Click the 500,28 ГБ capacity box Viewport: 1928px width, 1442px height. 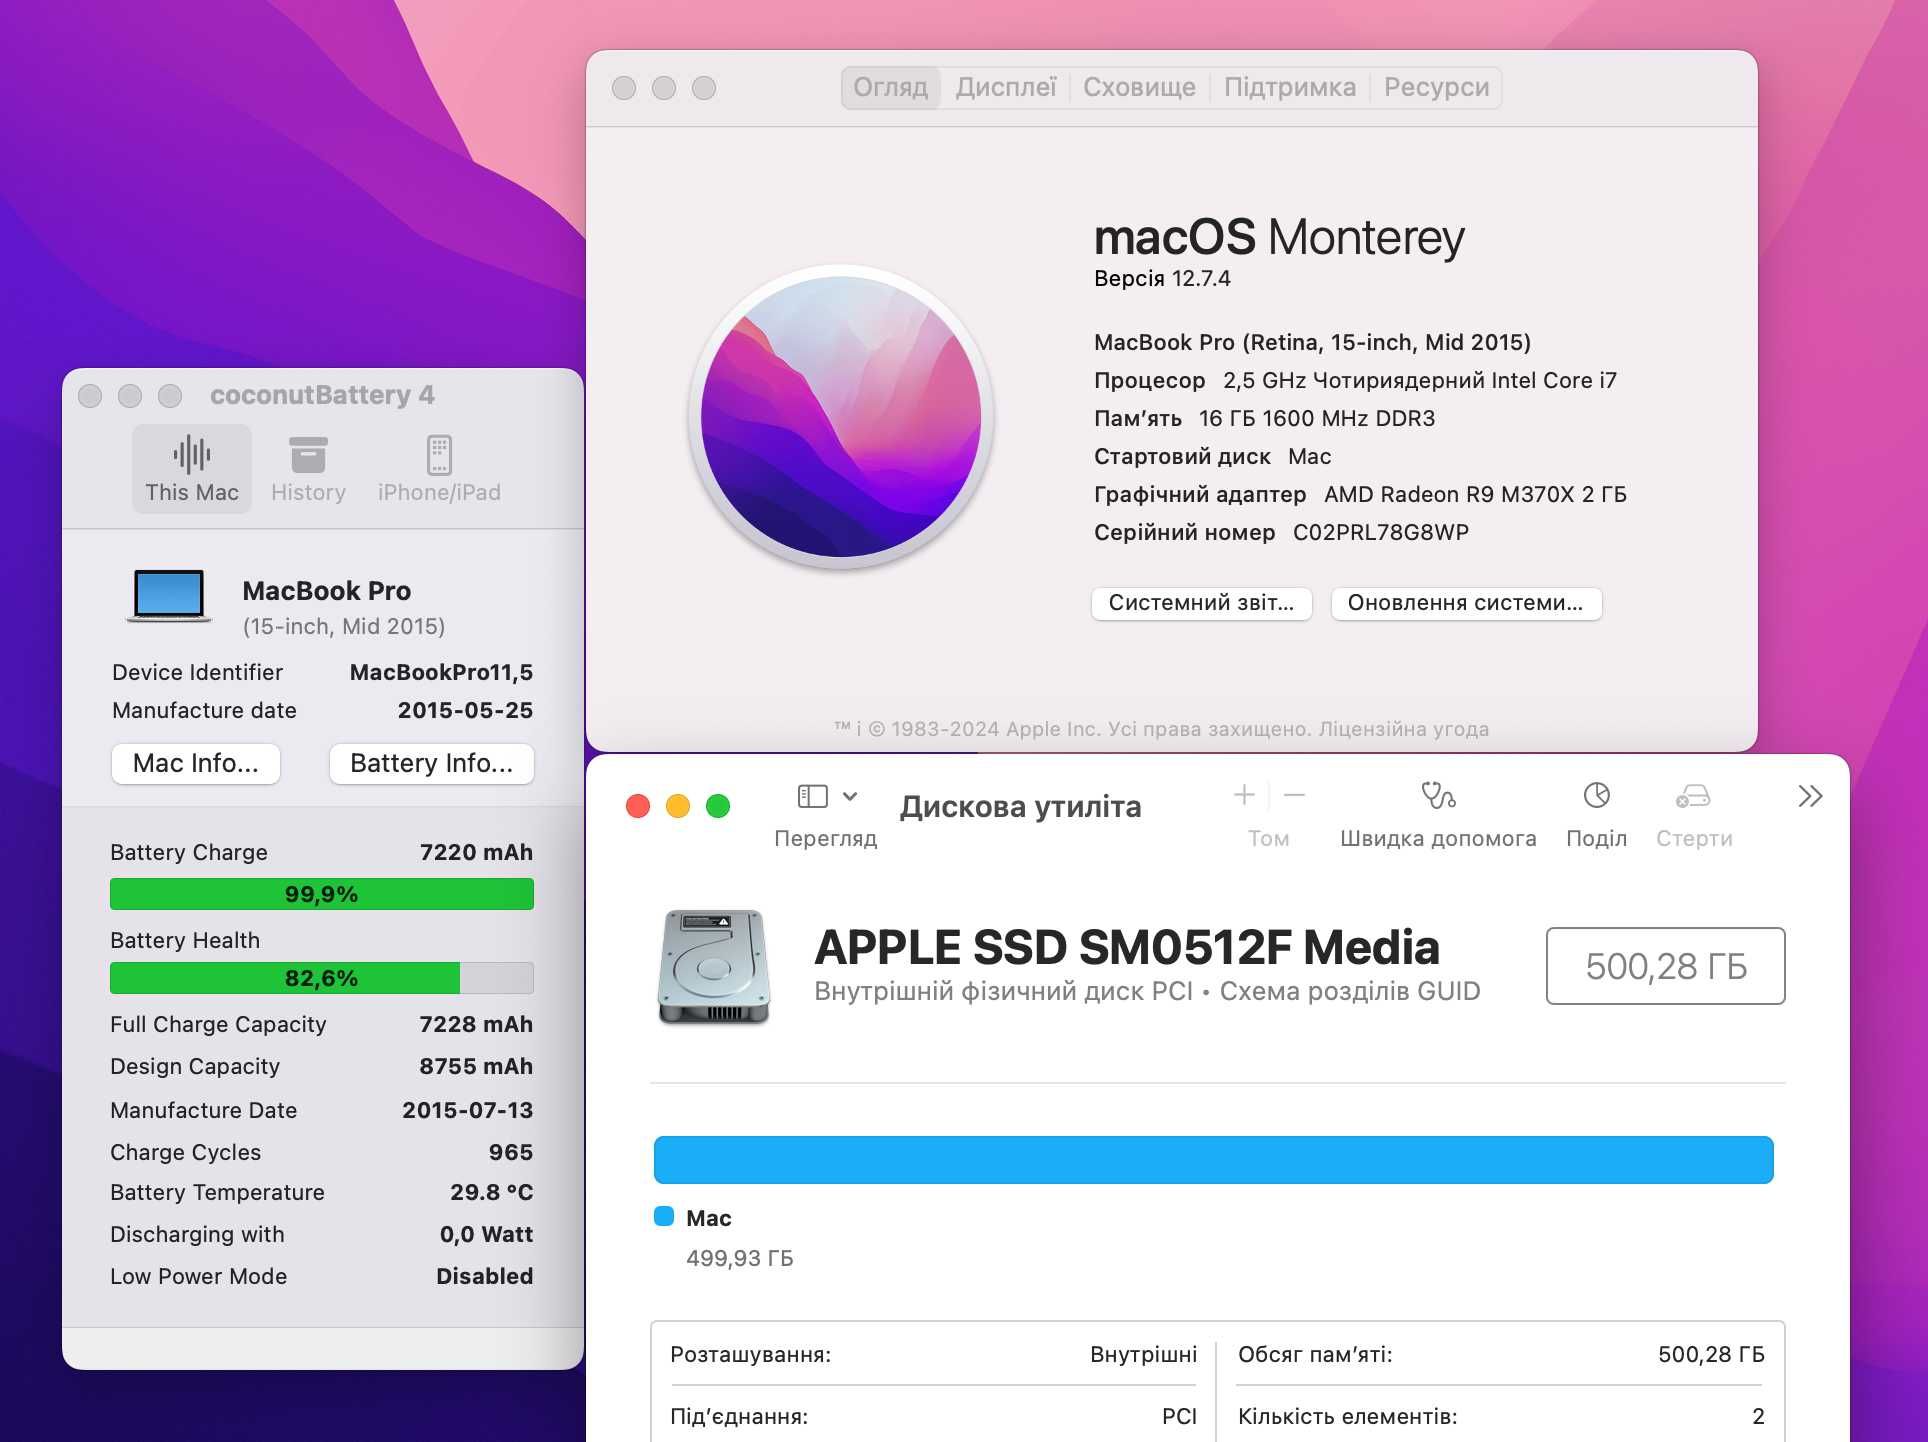(1665, 966)
